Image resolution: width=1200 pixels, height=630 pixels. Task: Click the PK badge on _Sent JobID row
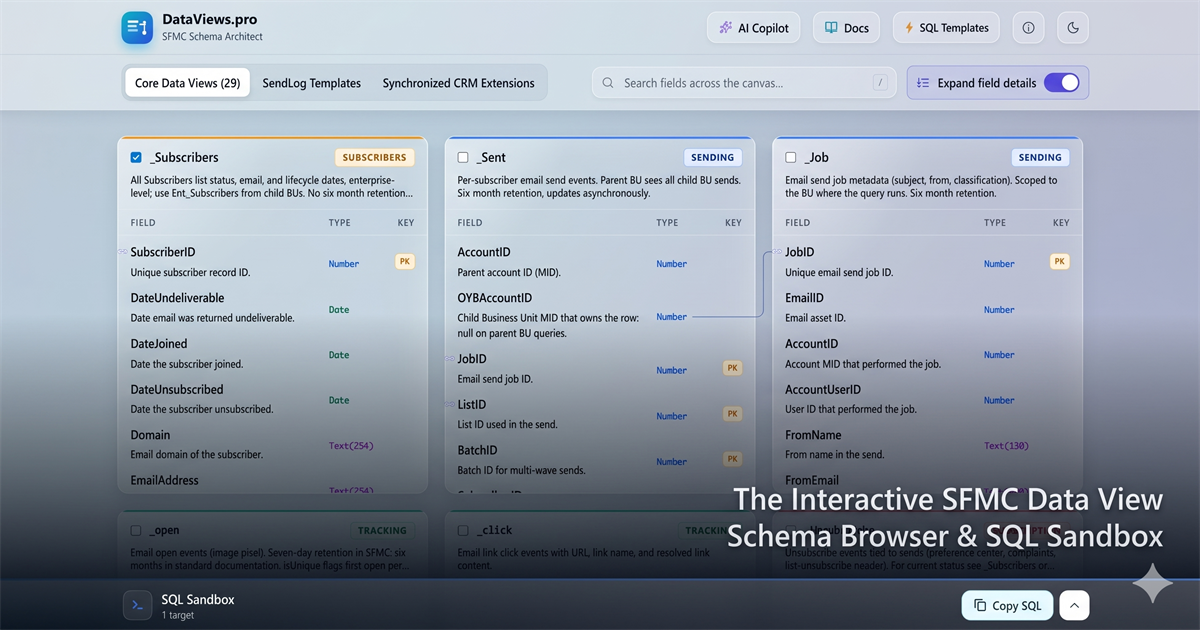(733, 368)
